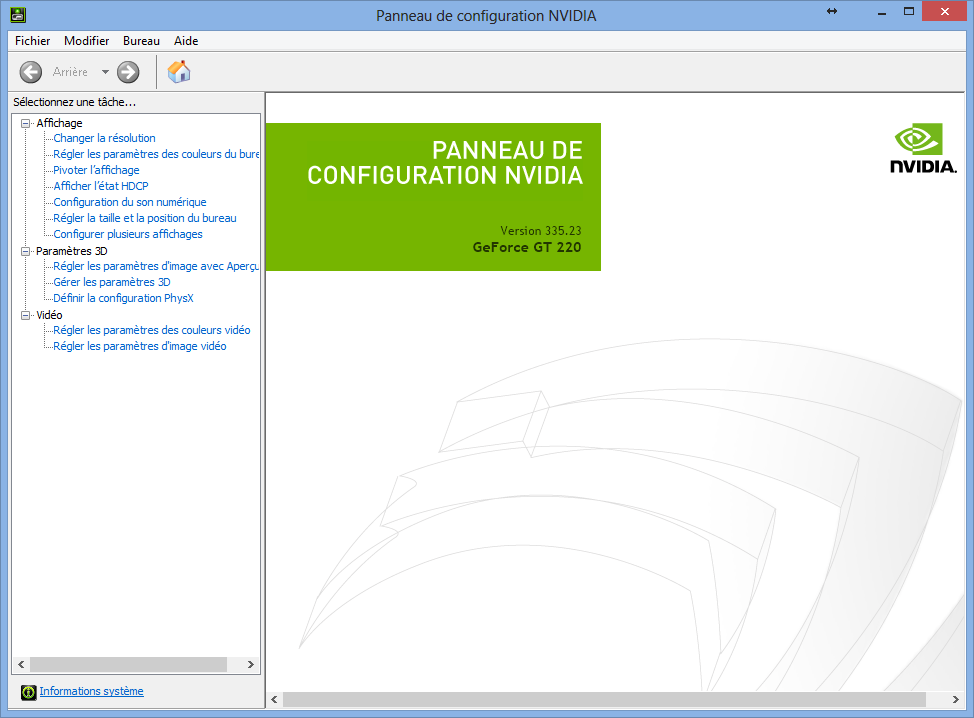
Task: Select Afficher l'état HDCP
Action: coord(101,186)
